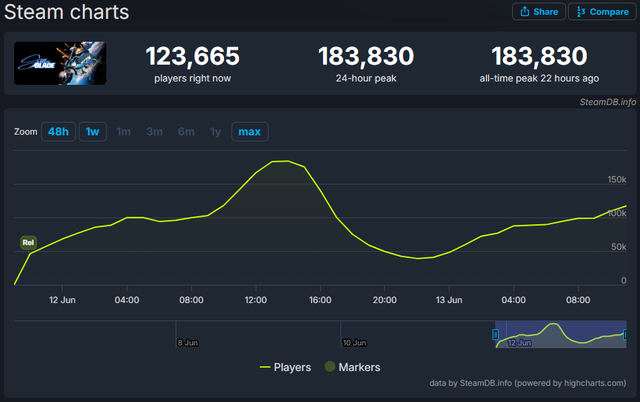Screen dimensions: 640x402
Task: Toggle the Markers series in legend
Action: (x=352, y=367)
